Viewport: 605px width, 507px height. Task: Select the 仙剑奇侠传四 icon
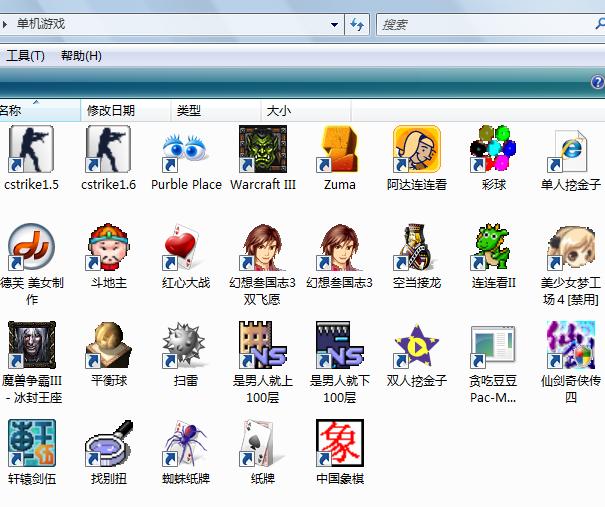pyautogui.click(x=571, y=345)
